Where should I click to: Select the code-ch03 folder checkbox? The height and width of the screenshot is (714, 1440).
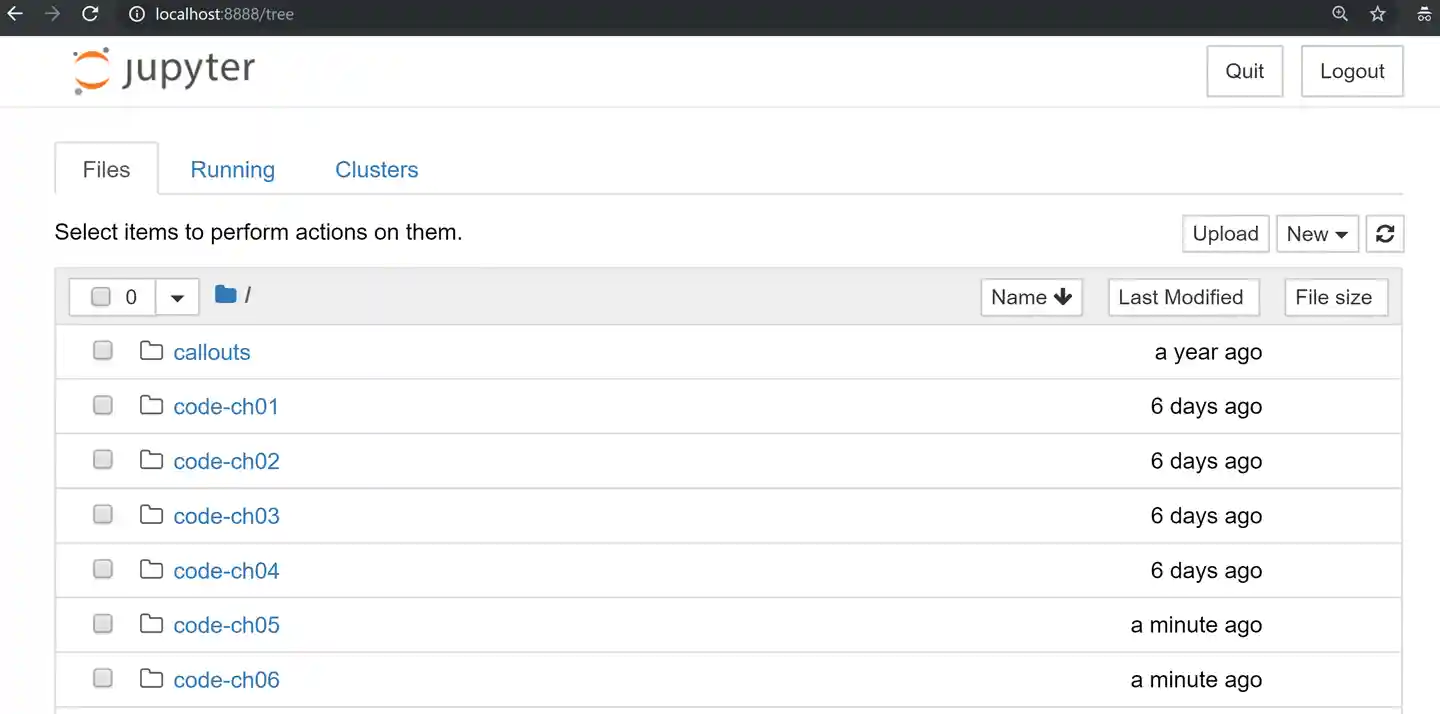tap(103, 515)
